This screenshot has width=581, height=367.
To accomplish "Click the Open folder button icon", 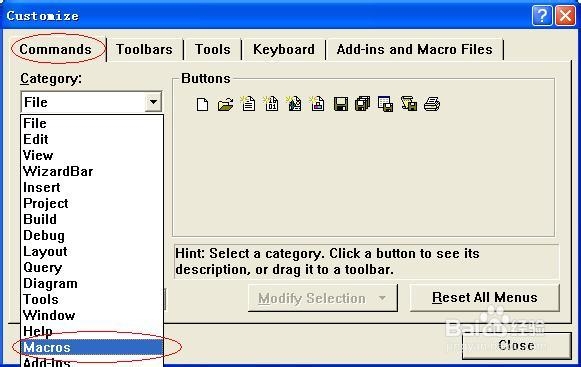I will 226,104.
